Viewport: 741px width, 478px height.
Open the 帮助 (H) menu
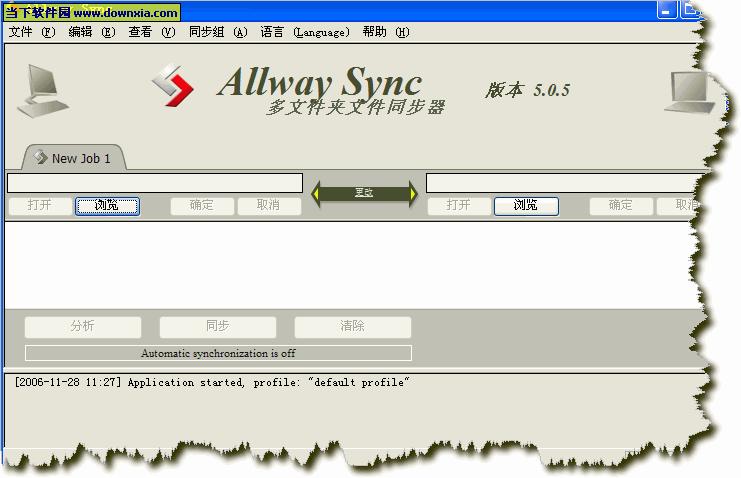click(x=386, y=32)
